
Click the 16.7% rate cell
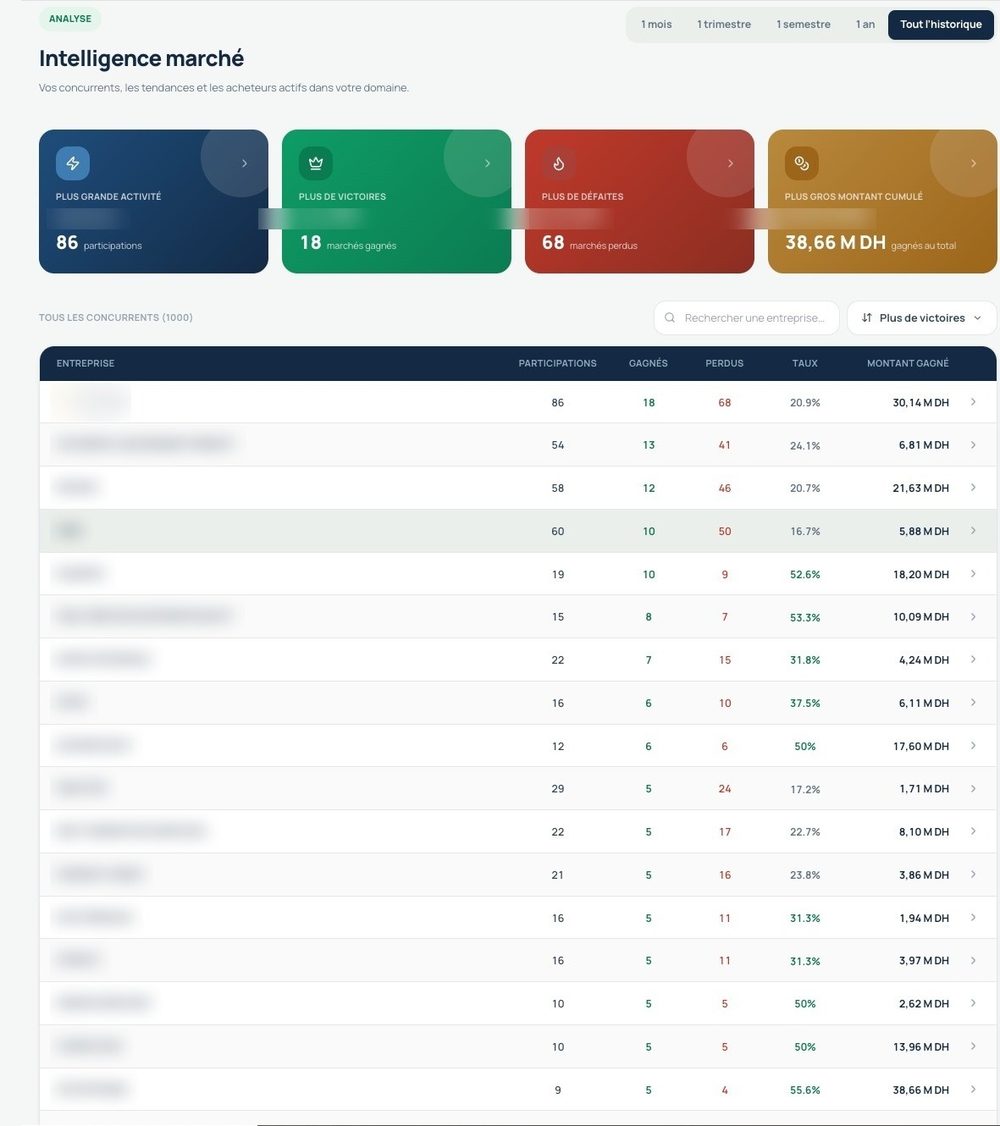coord(805,531)
